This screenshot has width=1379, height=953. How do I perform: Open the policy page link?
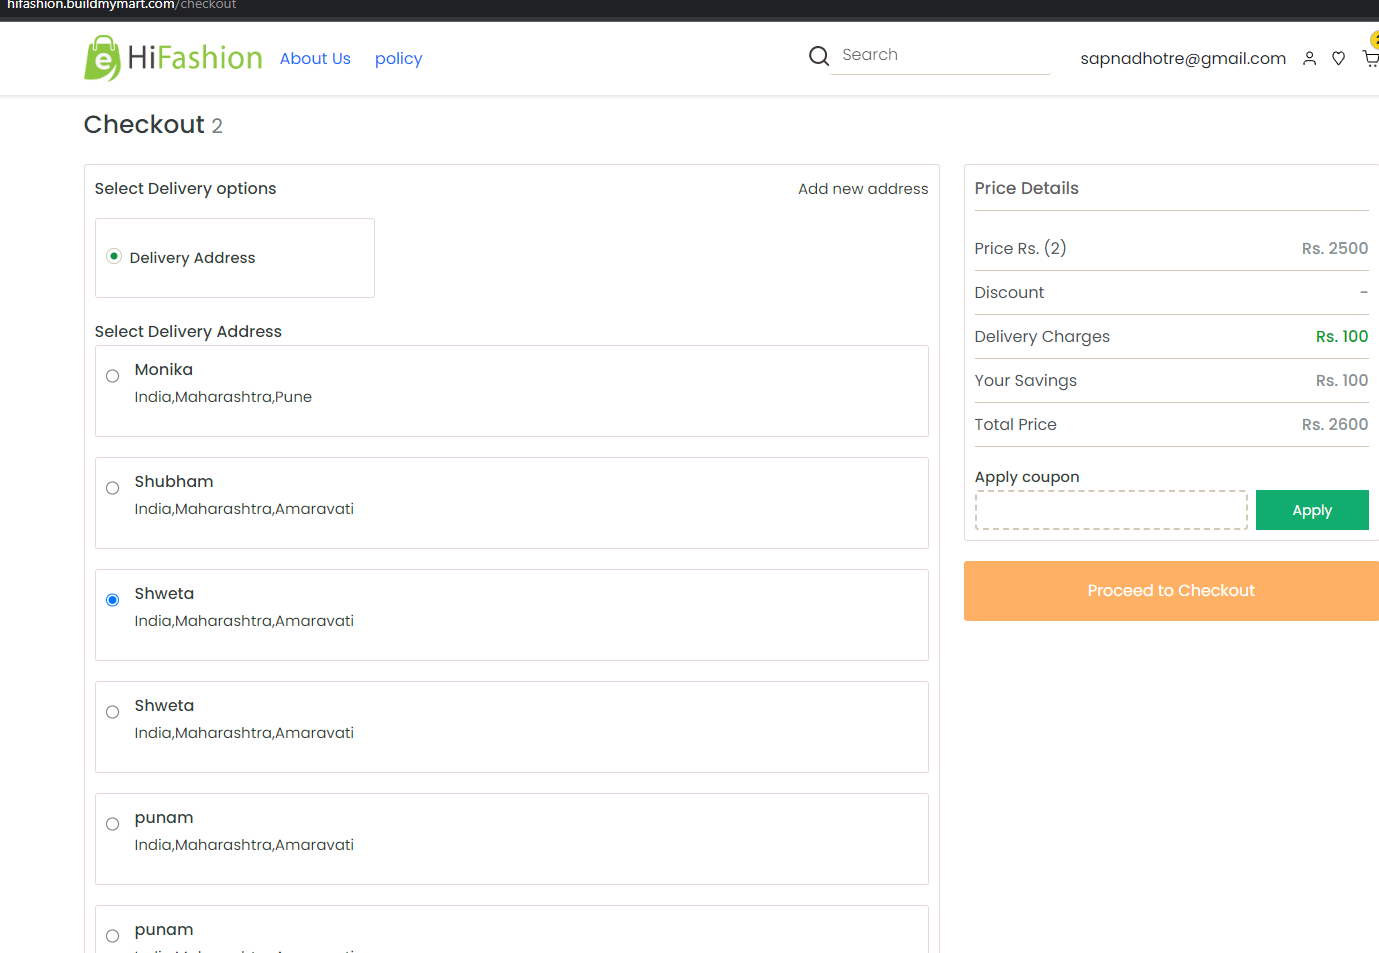398,59
